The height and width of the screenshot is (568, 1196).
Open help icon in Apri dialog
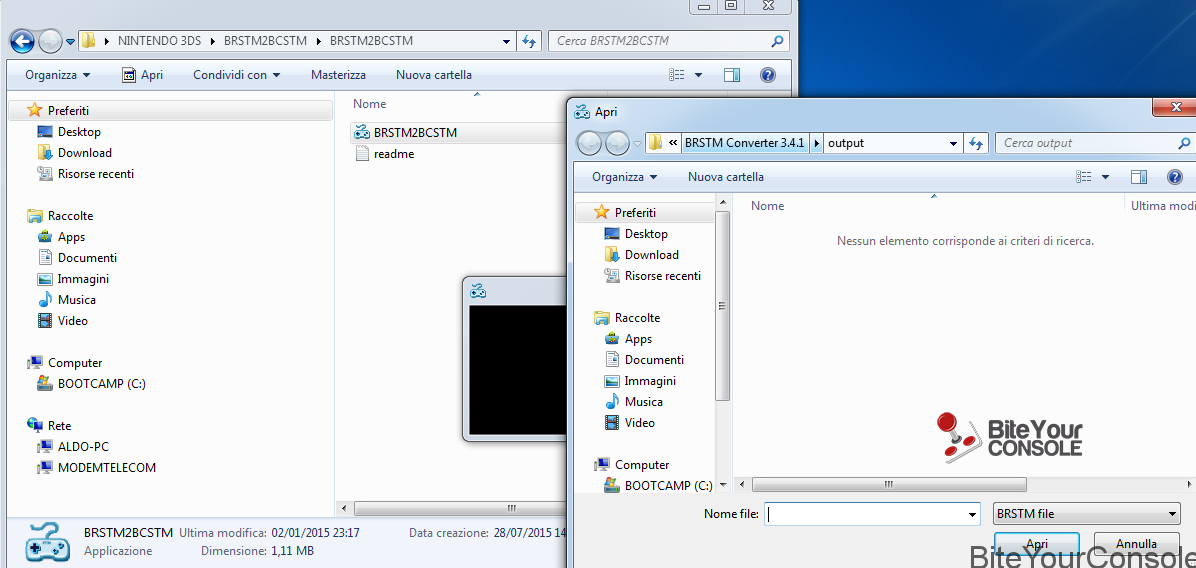click(1175, 177)
